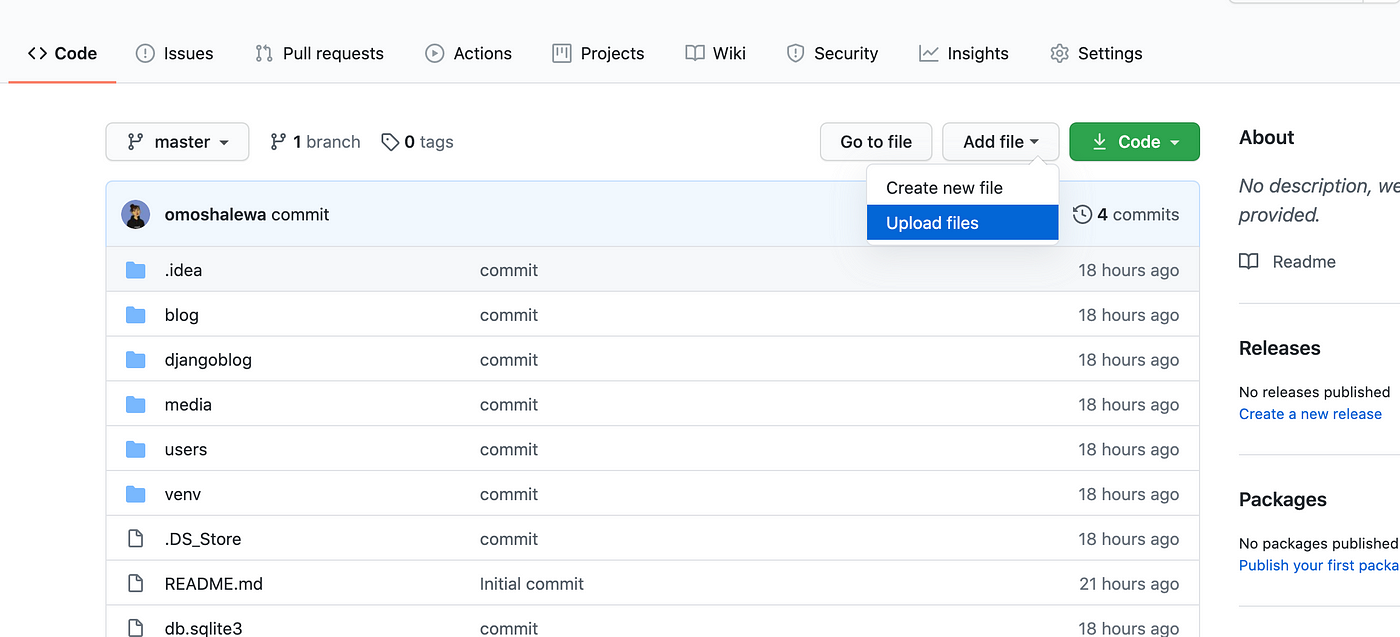Click the README.md file icon
Viewport: 1400px width, 637px height.
[x=136, y=584]
